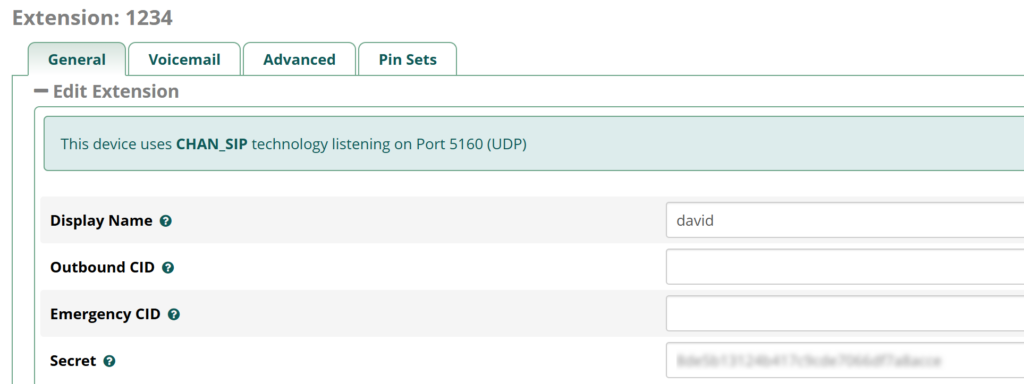The width and height of the screenshot is (1024, 384).
Task: Click the question mark beside Secret
Action: coord(110,361)
